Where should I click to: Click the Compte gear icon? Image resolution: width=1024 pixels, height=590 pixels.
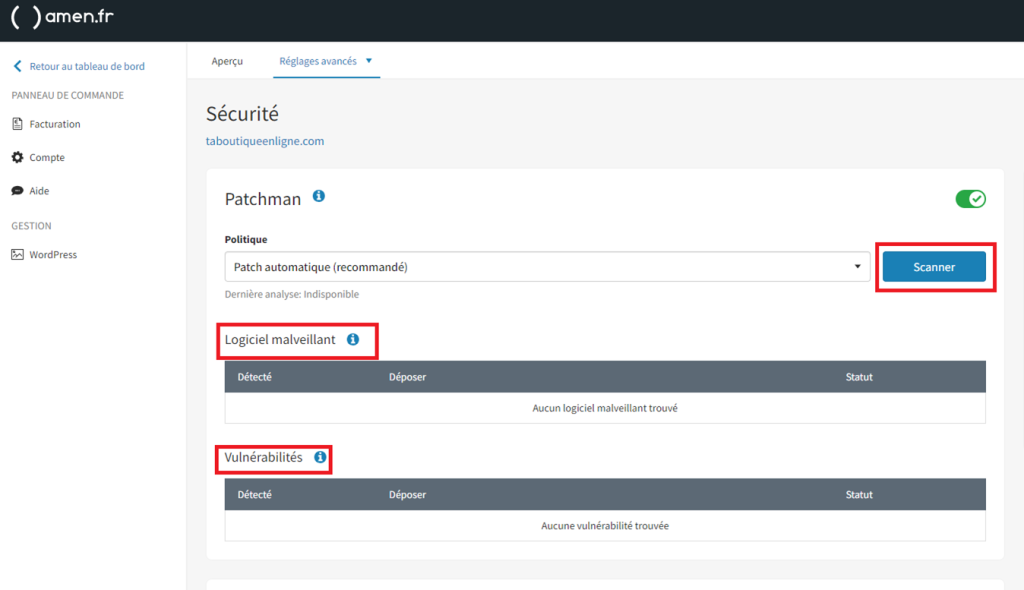(17, 157)
